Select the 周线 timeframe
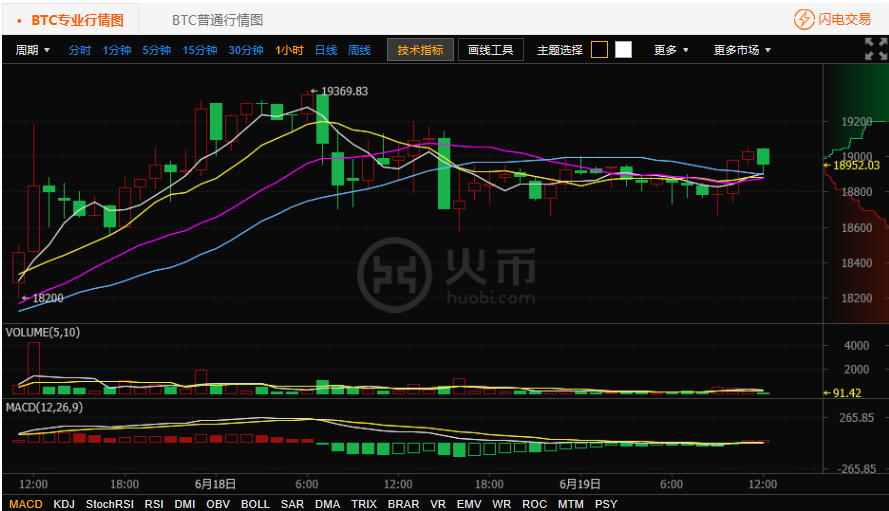This screenshot has height=511, width=889. click(359, 50)
